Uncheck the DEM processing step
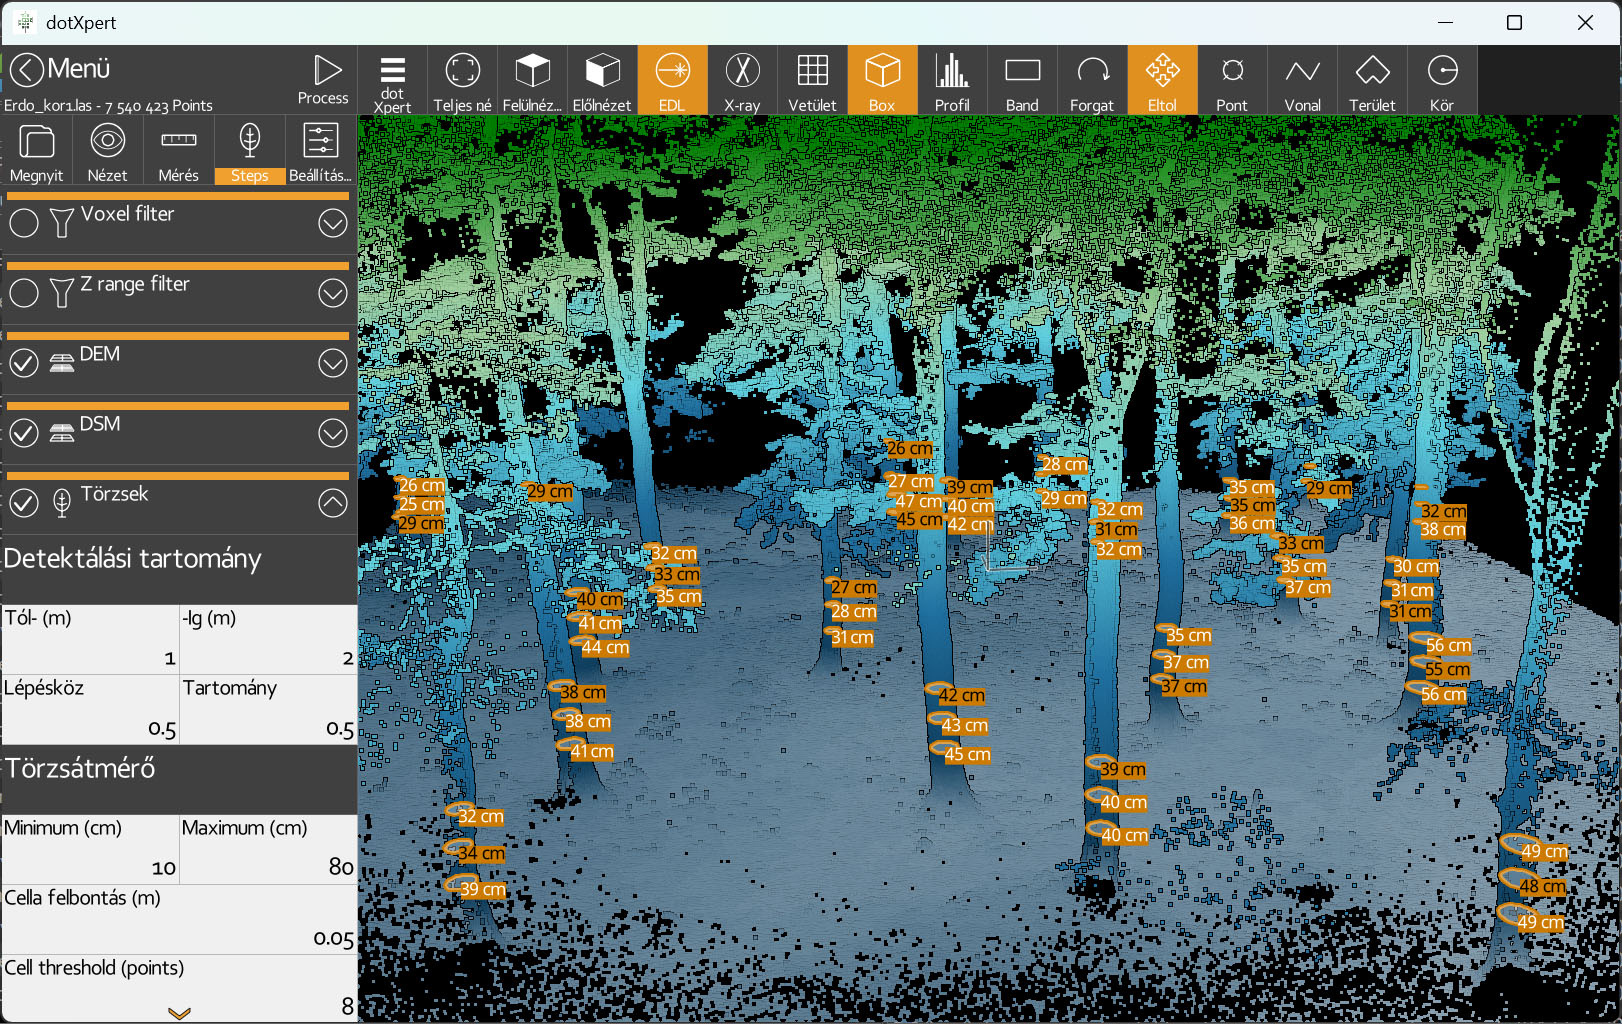1622x1024 pixels. tap(24, 363)
